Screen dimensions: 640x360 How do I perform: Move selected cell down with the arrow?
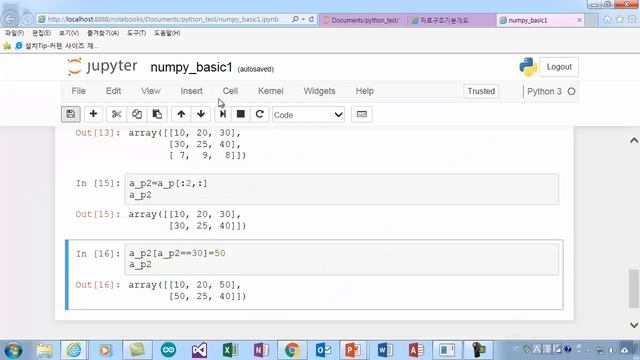click(x=201, y=114)
